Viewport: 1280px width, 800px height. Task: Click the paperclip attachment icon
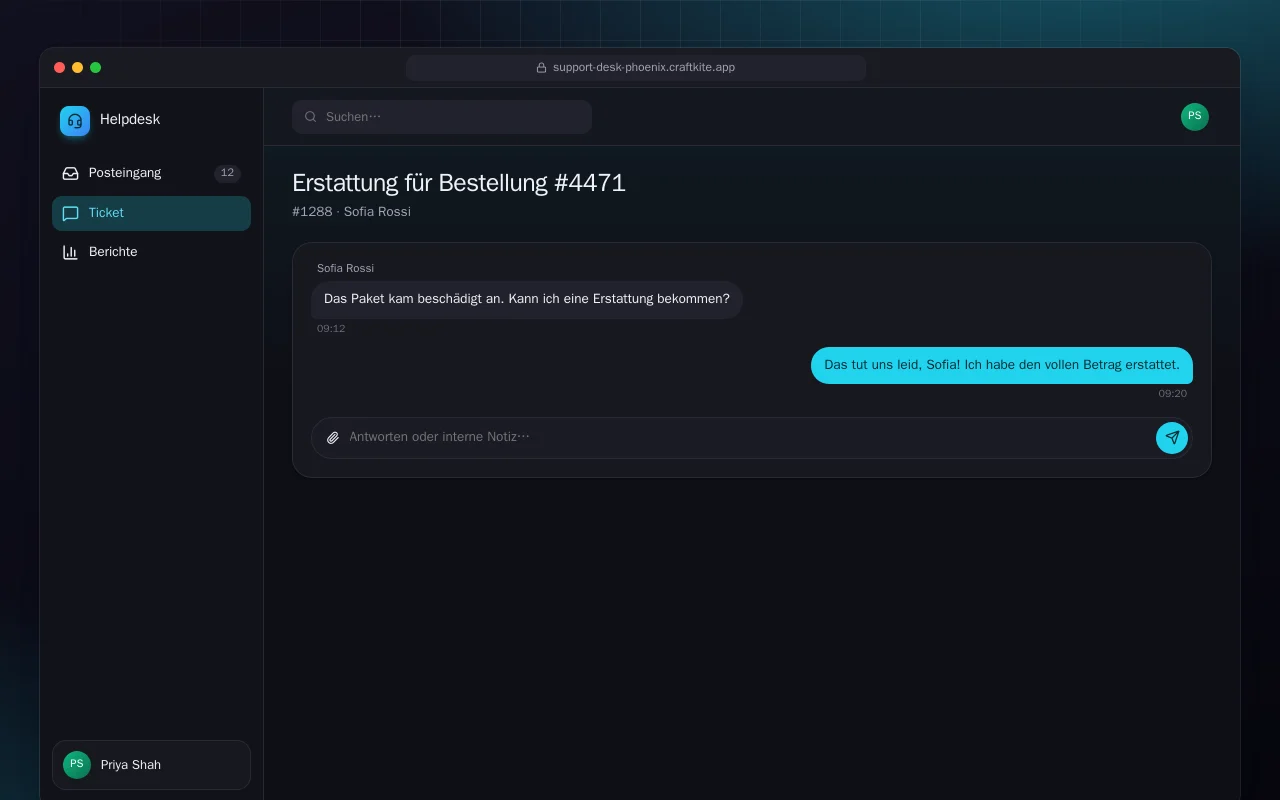pos(333,438)
